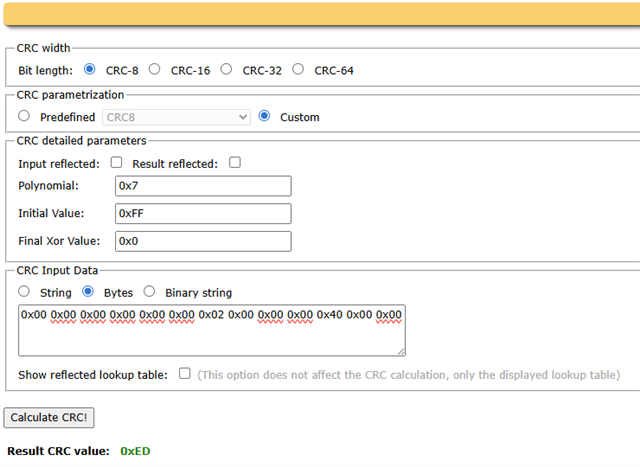Click the CRC-16 label text
Image resolution: width=640 pixels, height=467 pixels.
tap(190, 71)
